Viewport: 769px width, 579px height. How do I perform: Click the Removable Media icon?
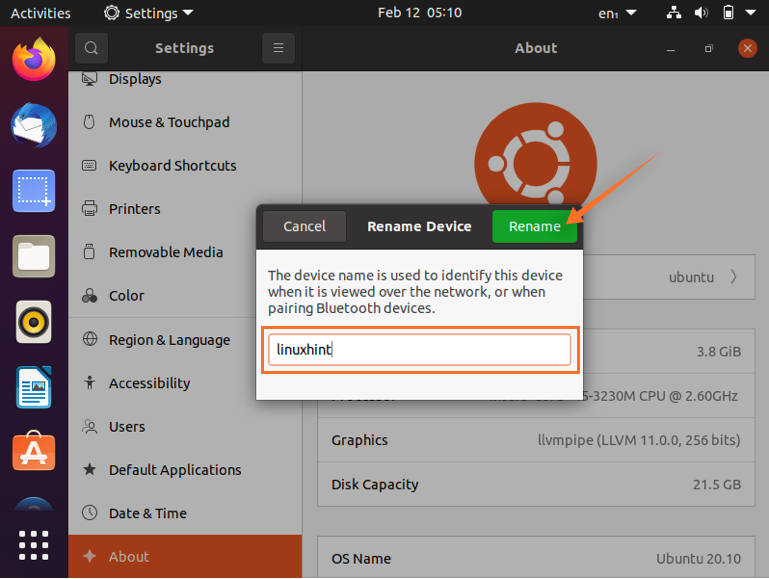(x=89, y=252)
